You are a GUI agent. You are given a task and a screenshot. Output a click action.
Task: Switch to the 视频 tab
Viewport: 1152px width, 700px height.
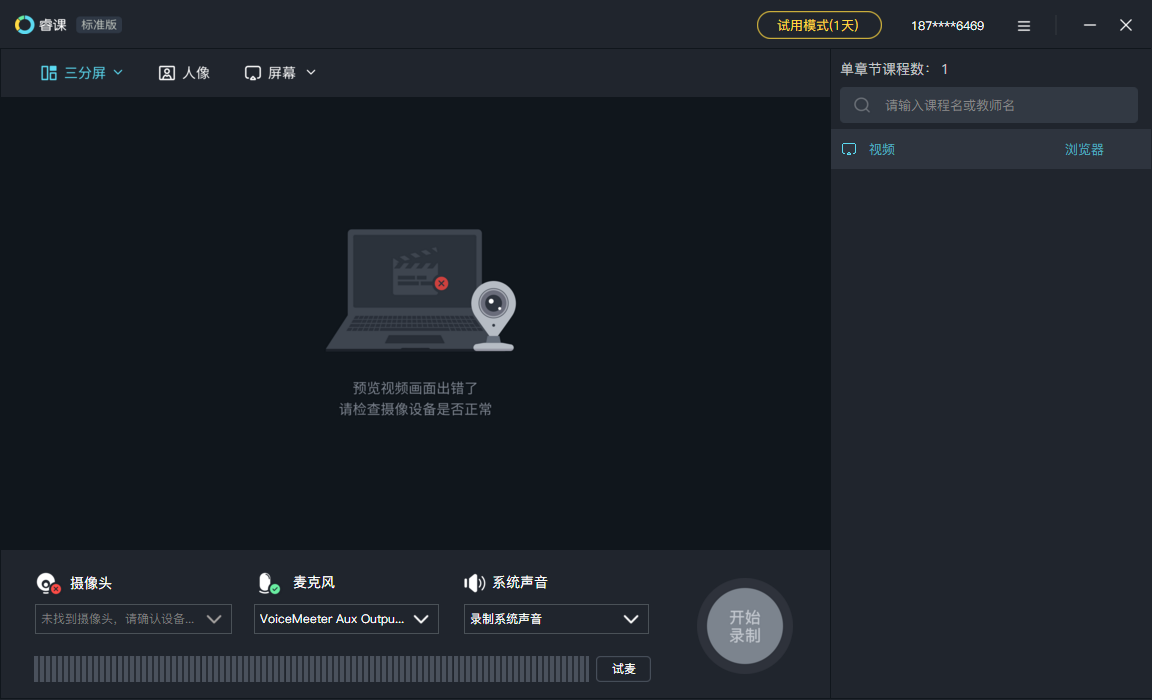point(881,148)
